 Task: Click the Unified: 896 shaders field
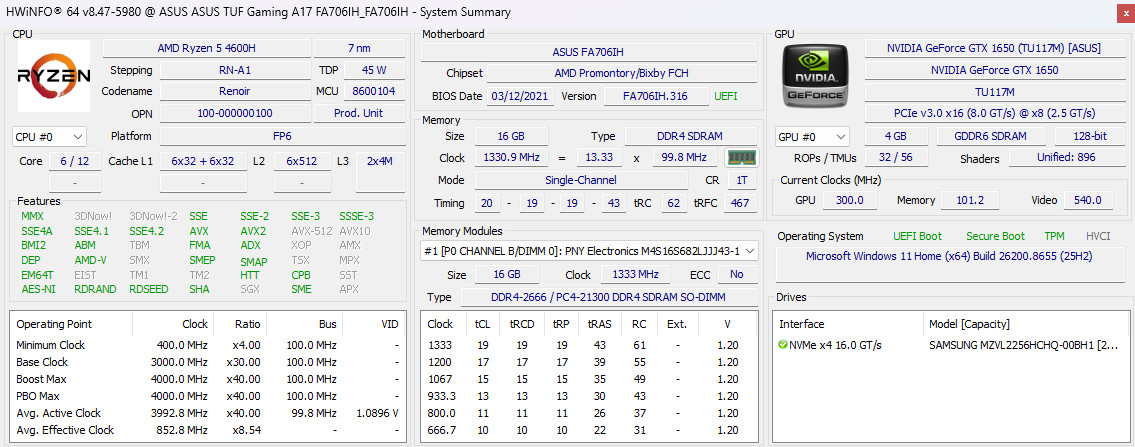click(1066, 158)
